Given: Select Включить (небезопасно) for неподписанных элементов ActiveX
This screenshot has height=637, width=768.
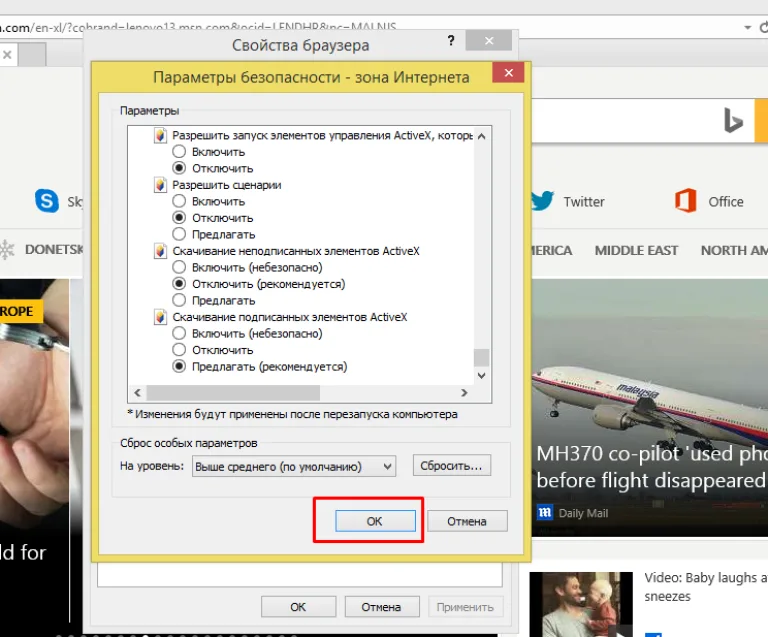Looking at the screenshot, I should coord(179,267).
